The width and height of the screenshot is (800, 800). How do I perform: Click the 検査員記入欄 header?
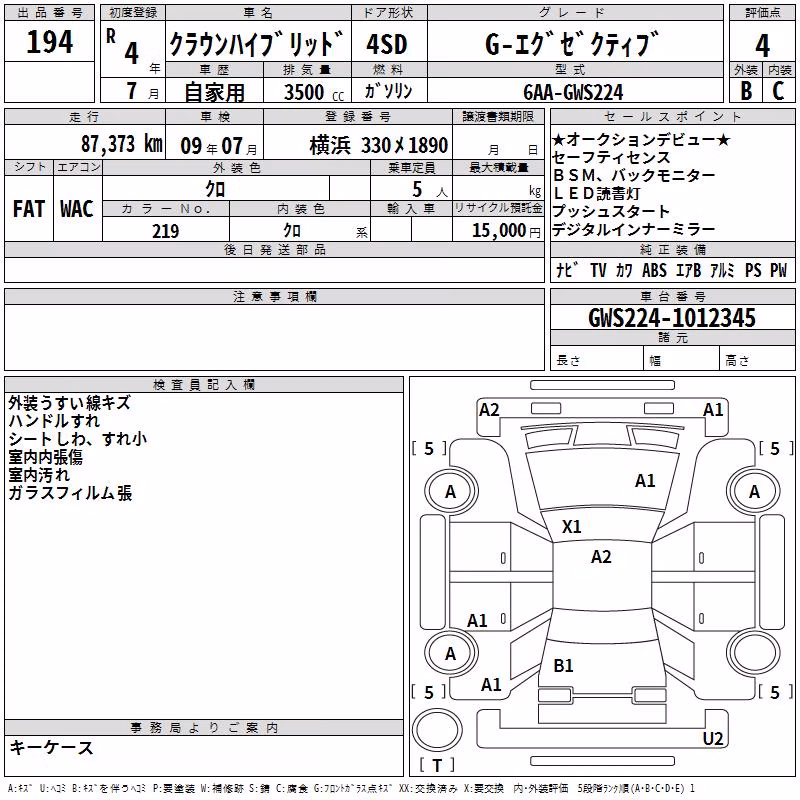[204, 385]
